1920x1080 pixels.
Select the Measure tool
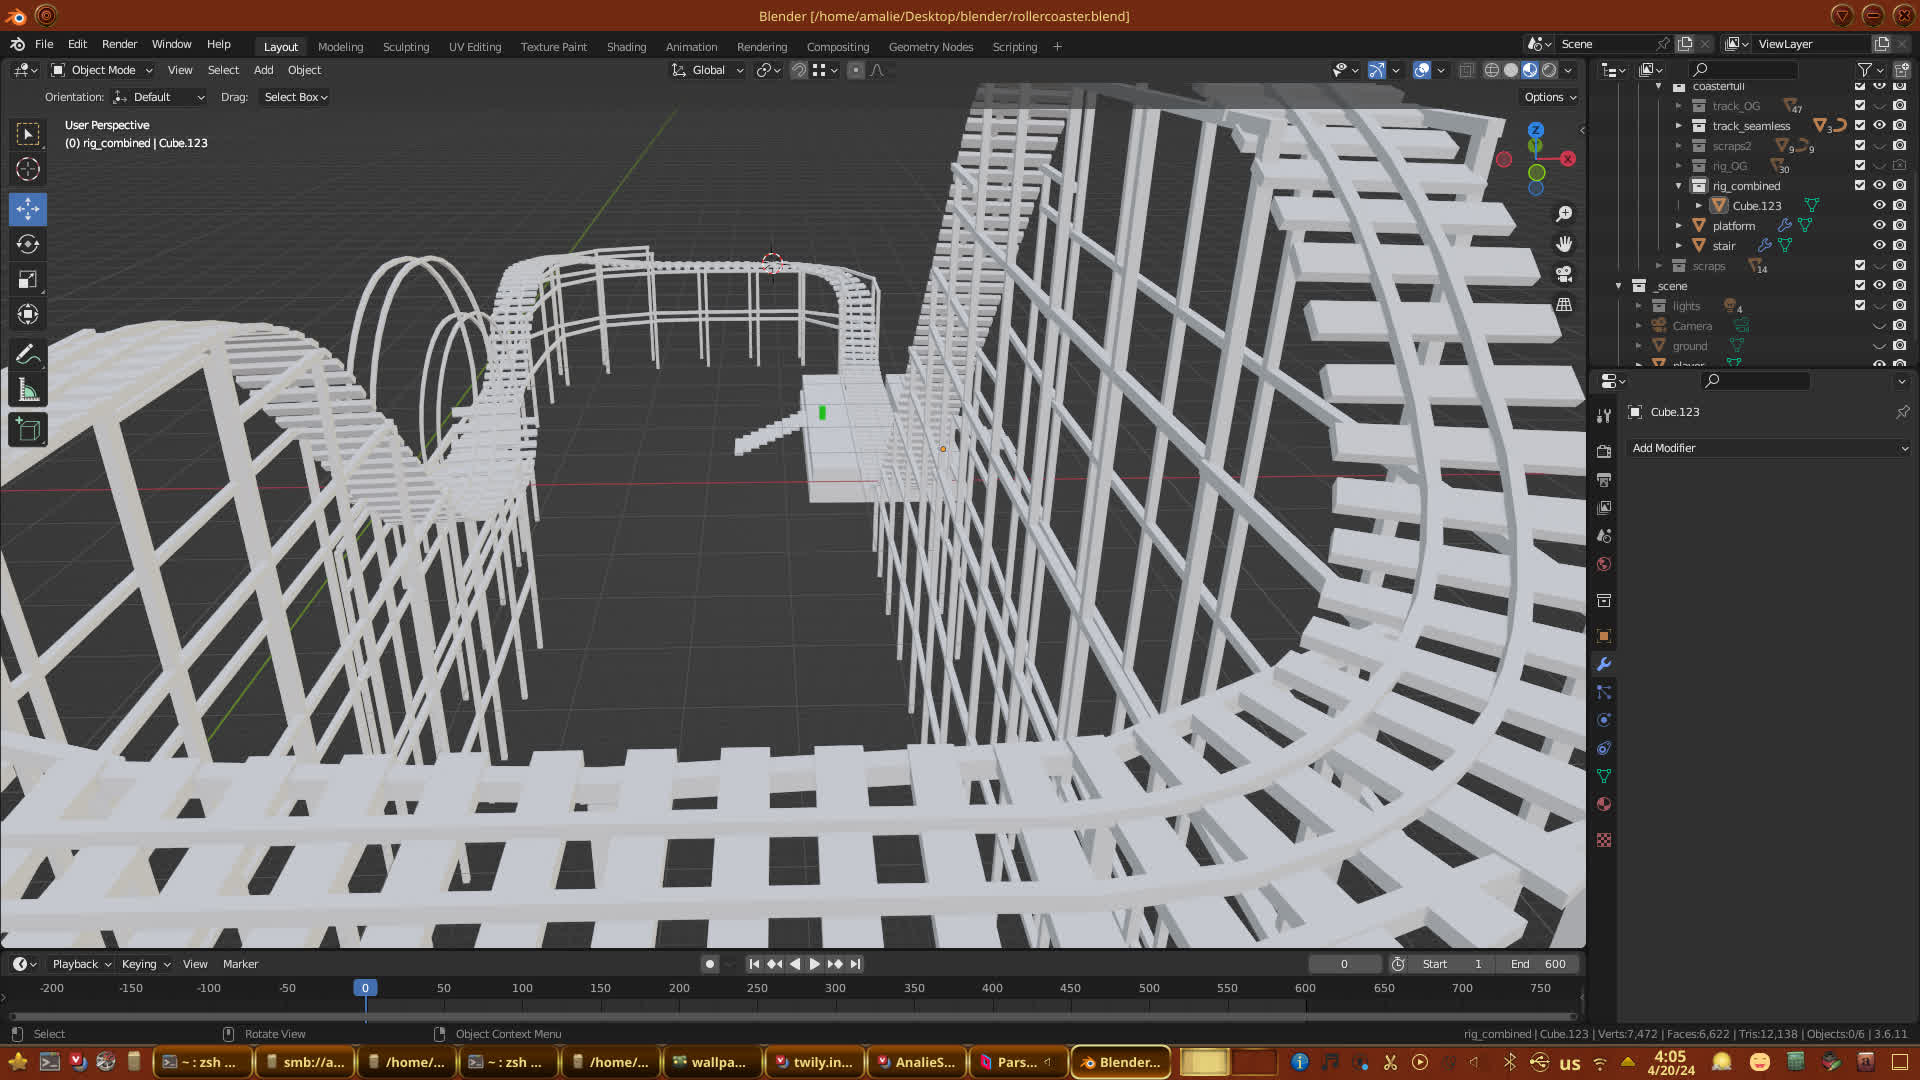pos(28,391)
